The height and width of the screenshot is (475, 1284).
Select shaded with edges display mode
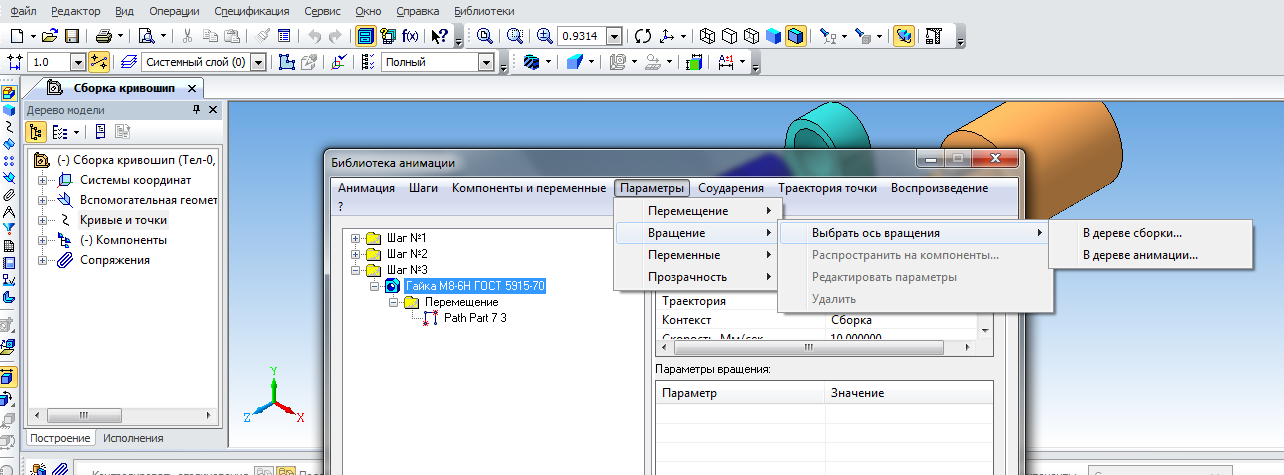coord(796,36)
